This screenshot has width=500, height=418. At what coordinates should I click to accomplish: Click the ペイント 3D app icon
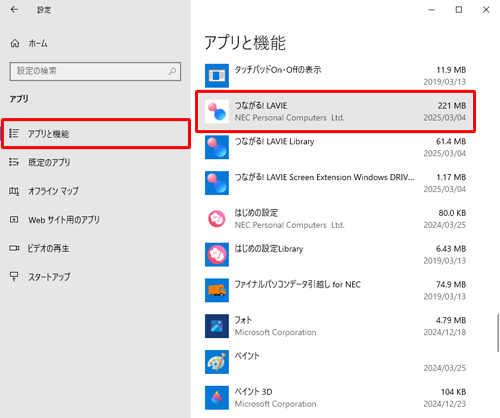point(217,398)
